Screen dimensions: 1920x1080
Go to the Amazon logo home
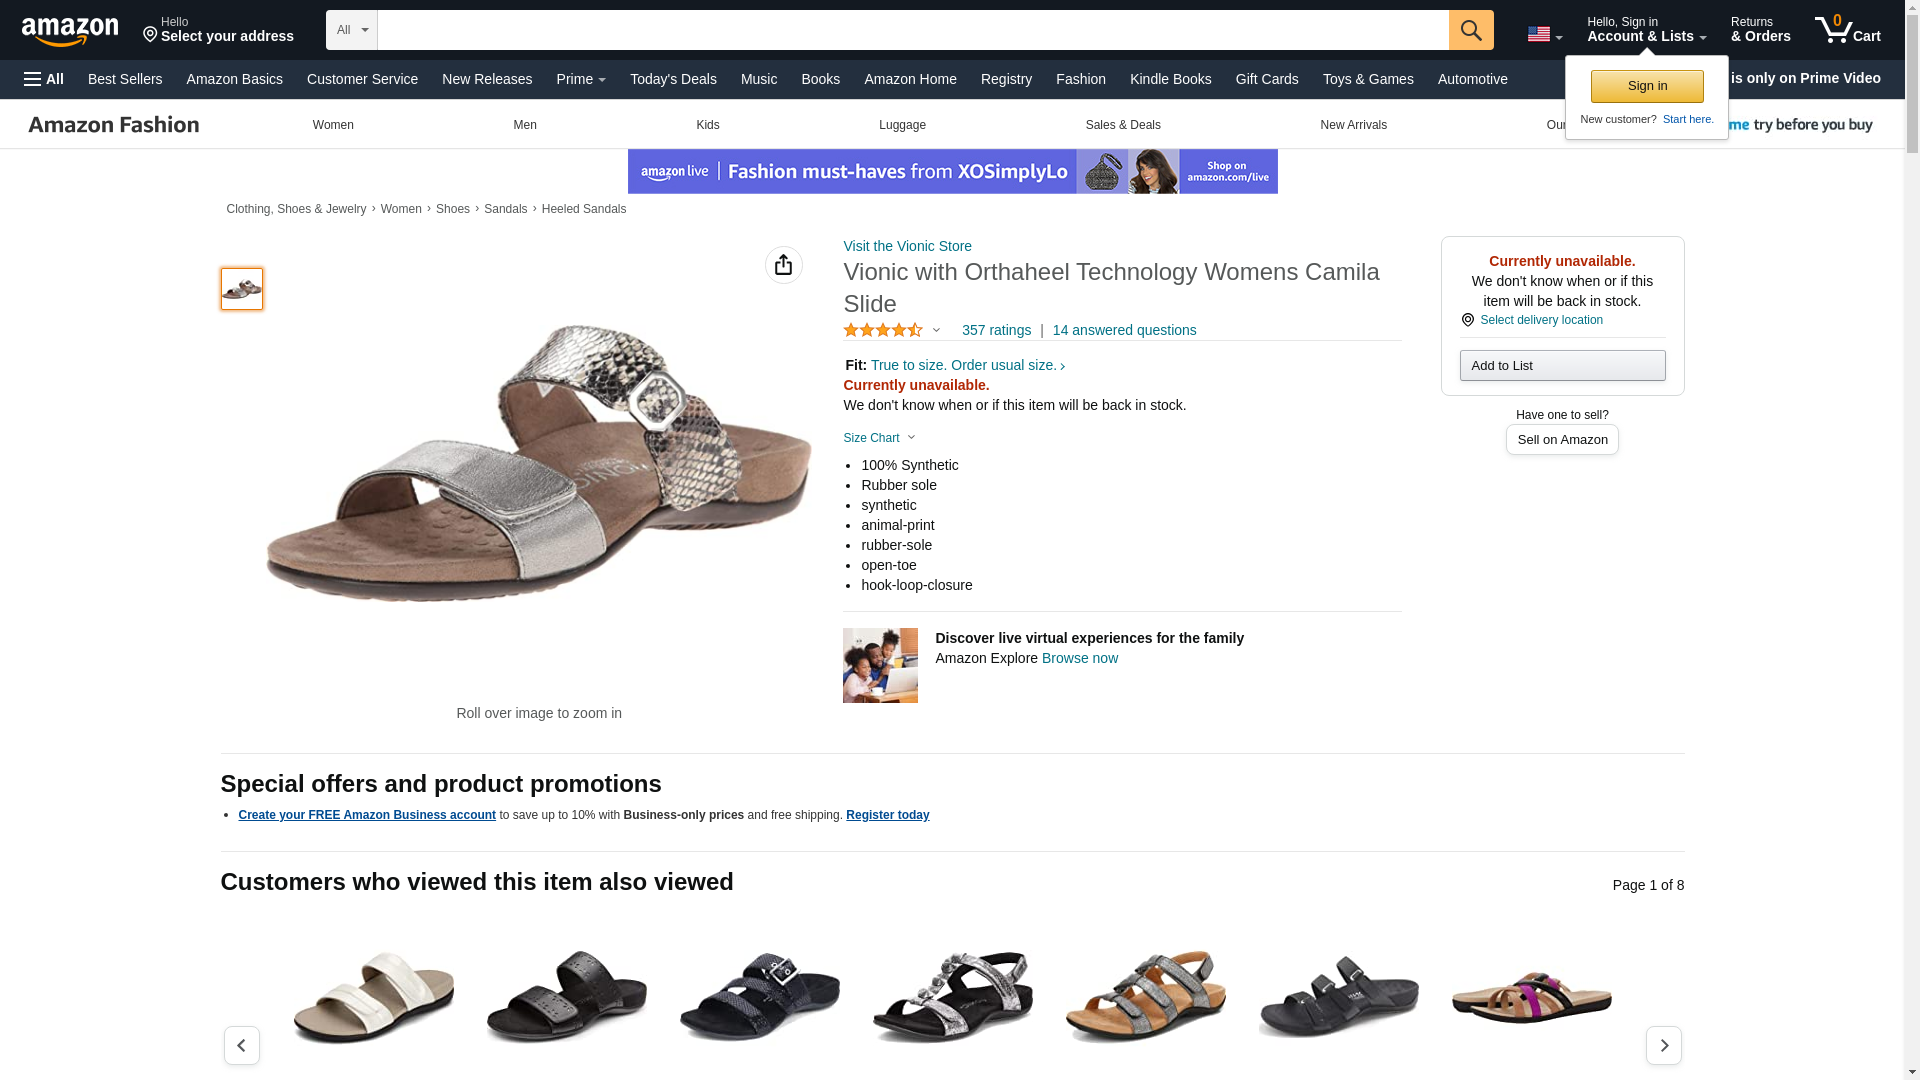click(x=70, y=31)
